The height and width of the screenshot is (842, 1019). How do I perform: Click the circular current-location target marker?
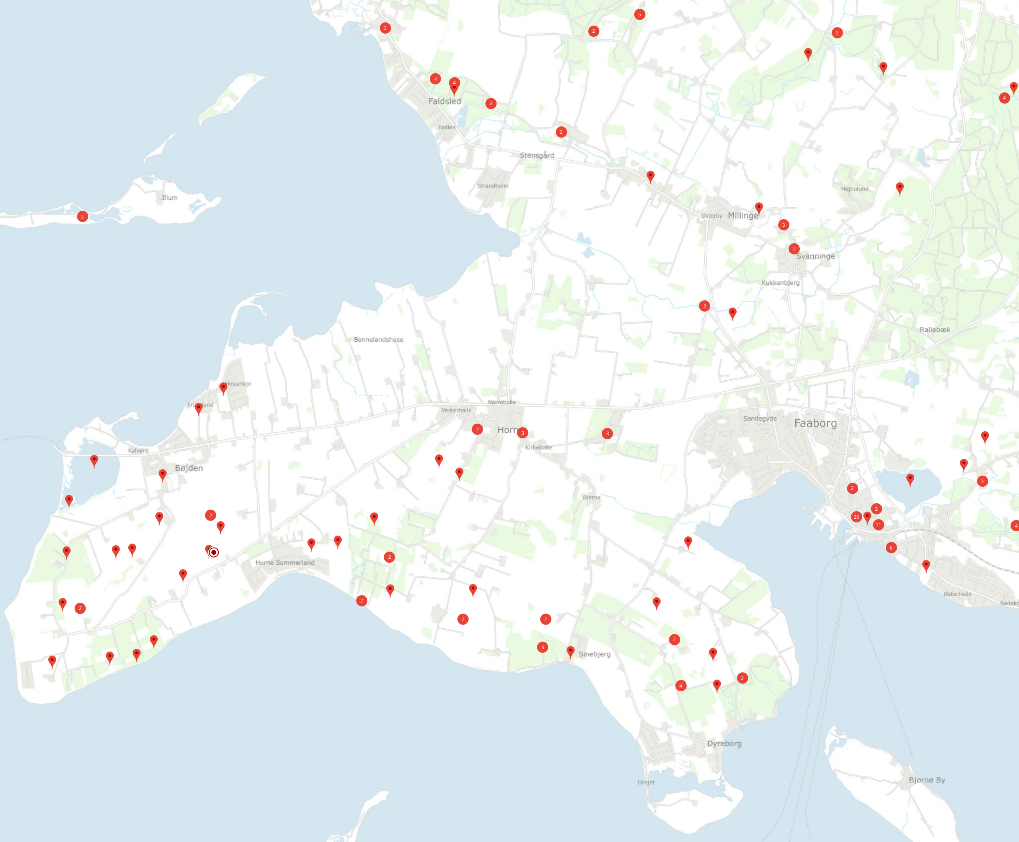(214, 552)
